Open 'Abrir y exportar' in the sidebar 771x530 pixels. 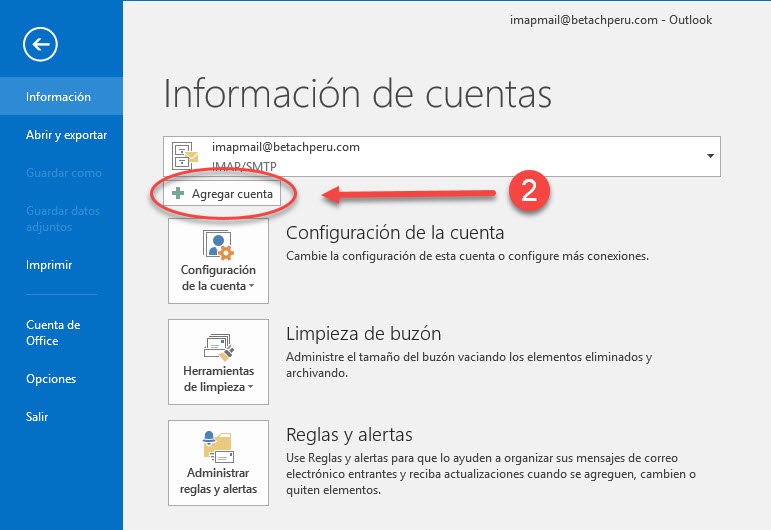point(66,135)
